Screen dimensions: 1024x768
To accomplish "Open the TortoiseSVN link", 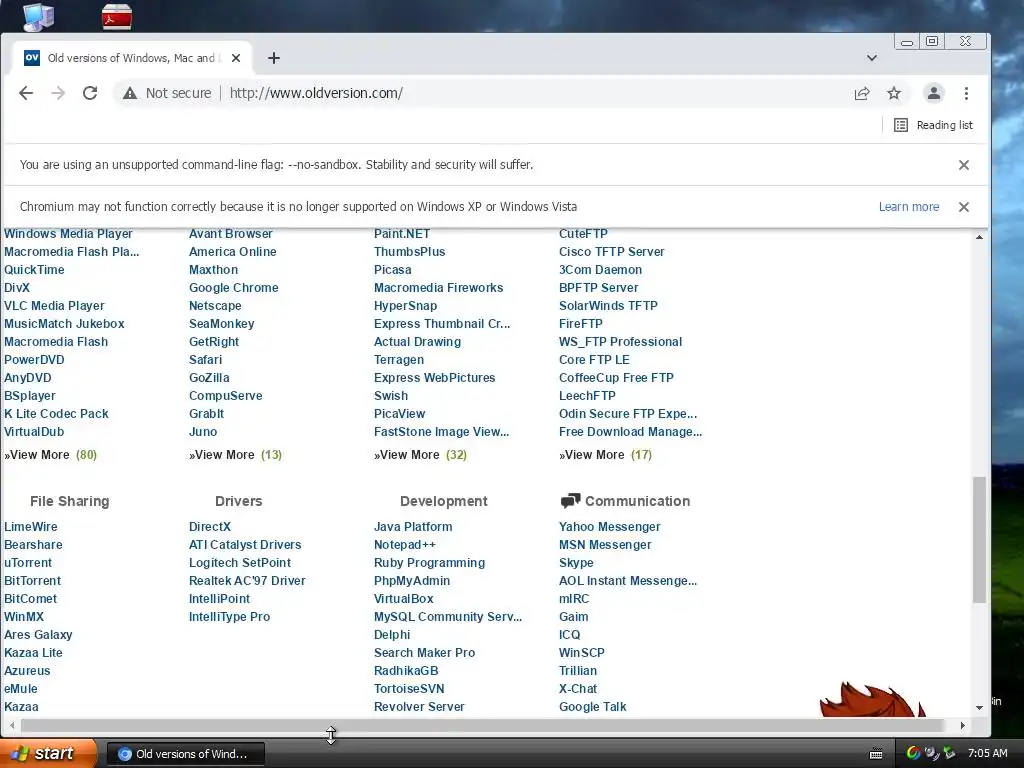I will (409, 688).
